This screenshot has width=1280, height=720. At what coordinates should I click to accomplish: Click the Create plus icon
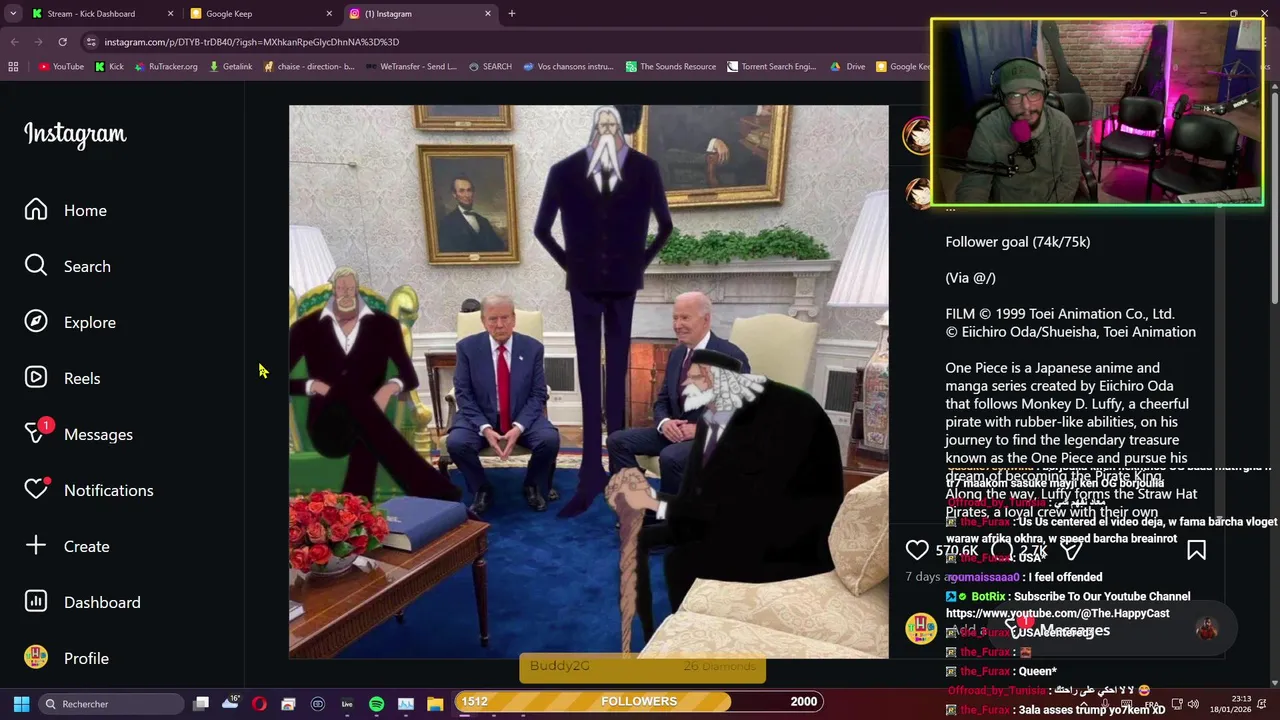(36, 546)
